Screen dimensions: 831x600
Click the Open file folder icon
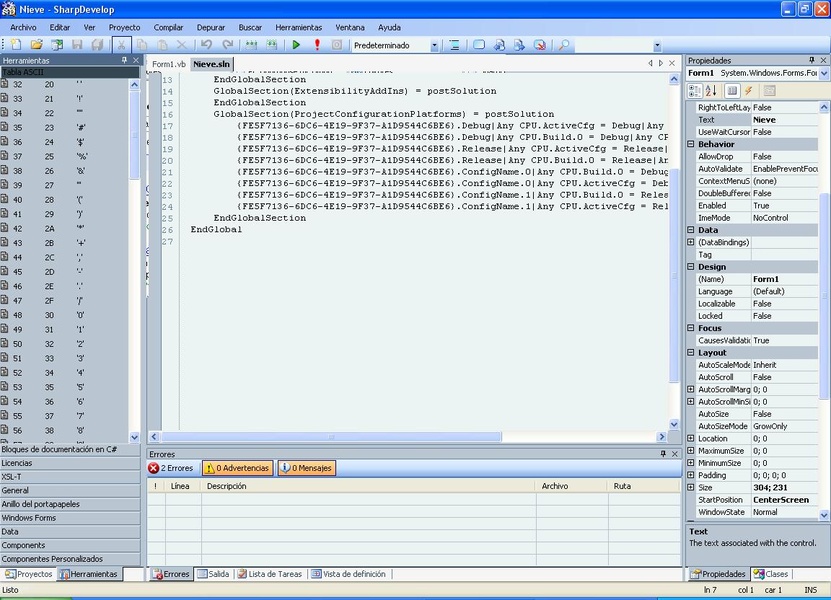coord(36,45)
